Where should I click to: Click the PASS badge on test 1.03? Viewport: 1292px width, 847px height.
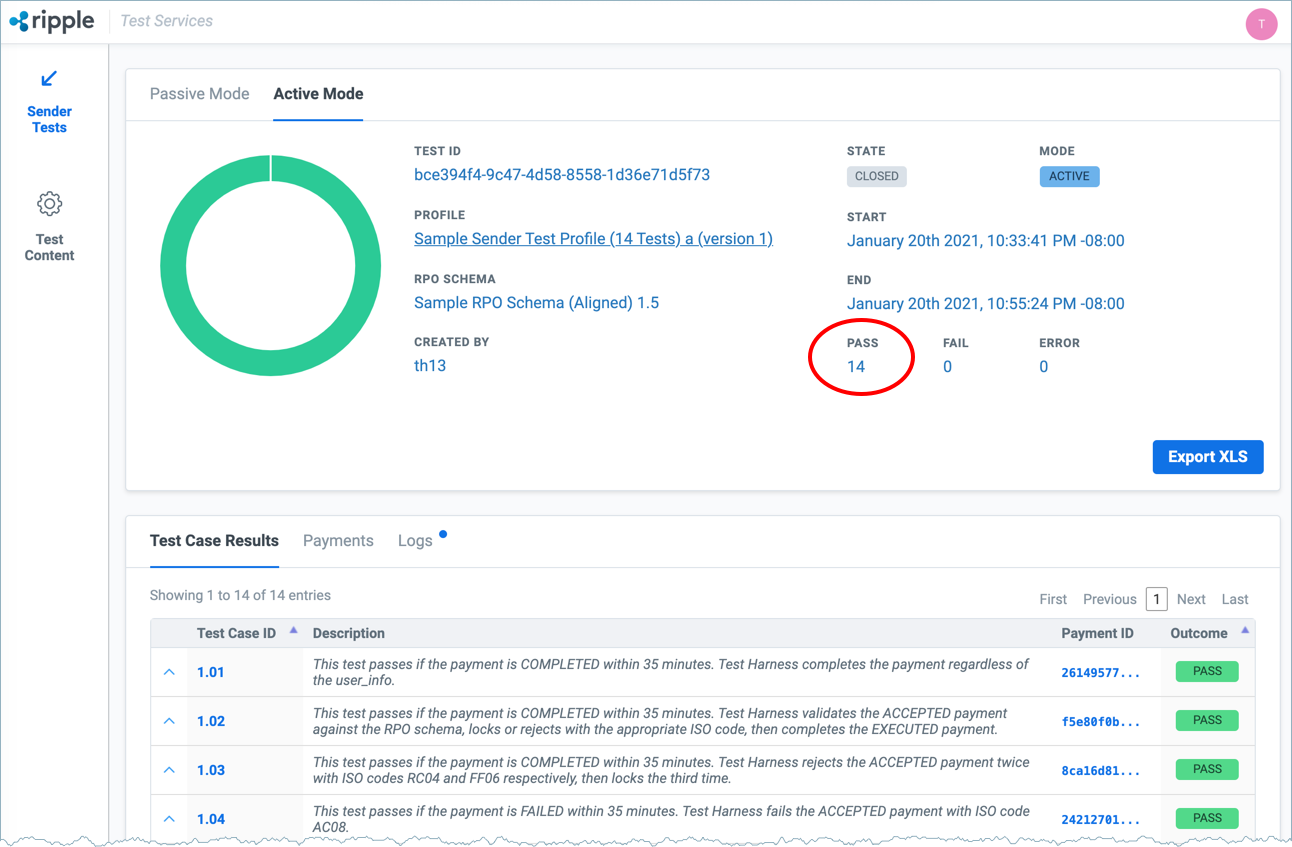pos(1206,769)
